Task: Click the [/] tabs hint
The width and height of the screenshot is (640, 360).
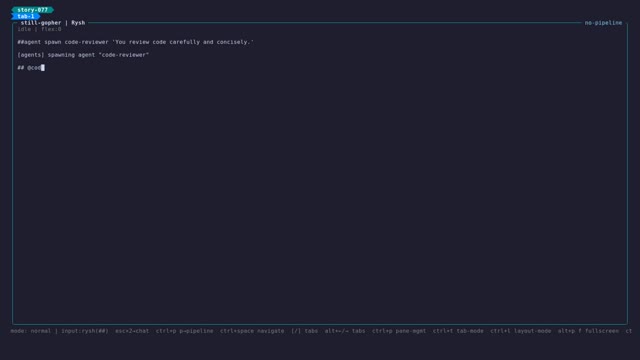Action: [x=304, y=331]
